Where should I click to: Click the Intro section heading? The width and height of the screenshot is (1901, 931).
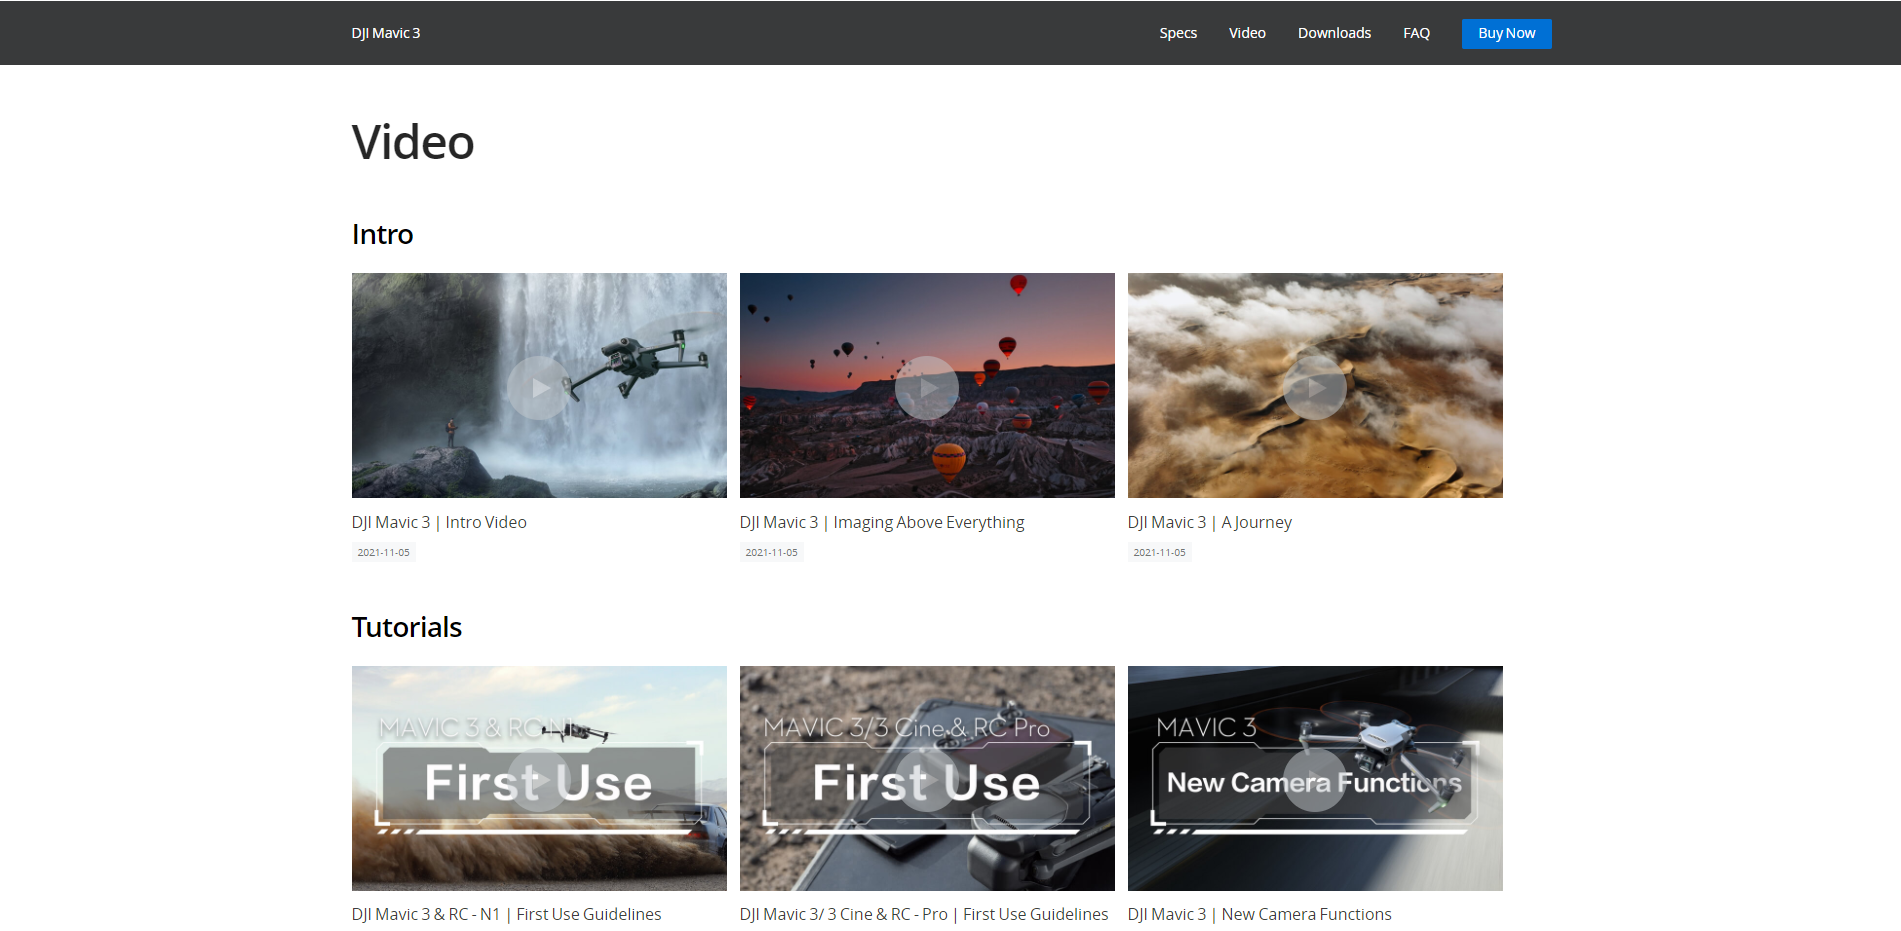tap(383, 234)
